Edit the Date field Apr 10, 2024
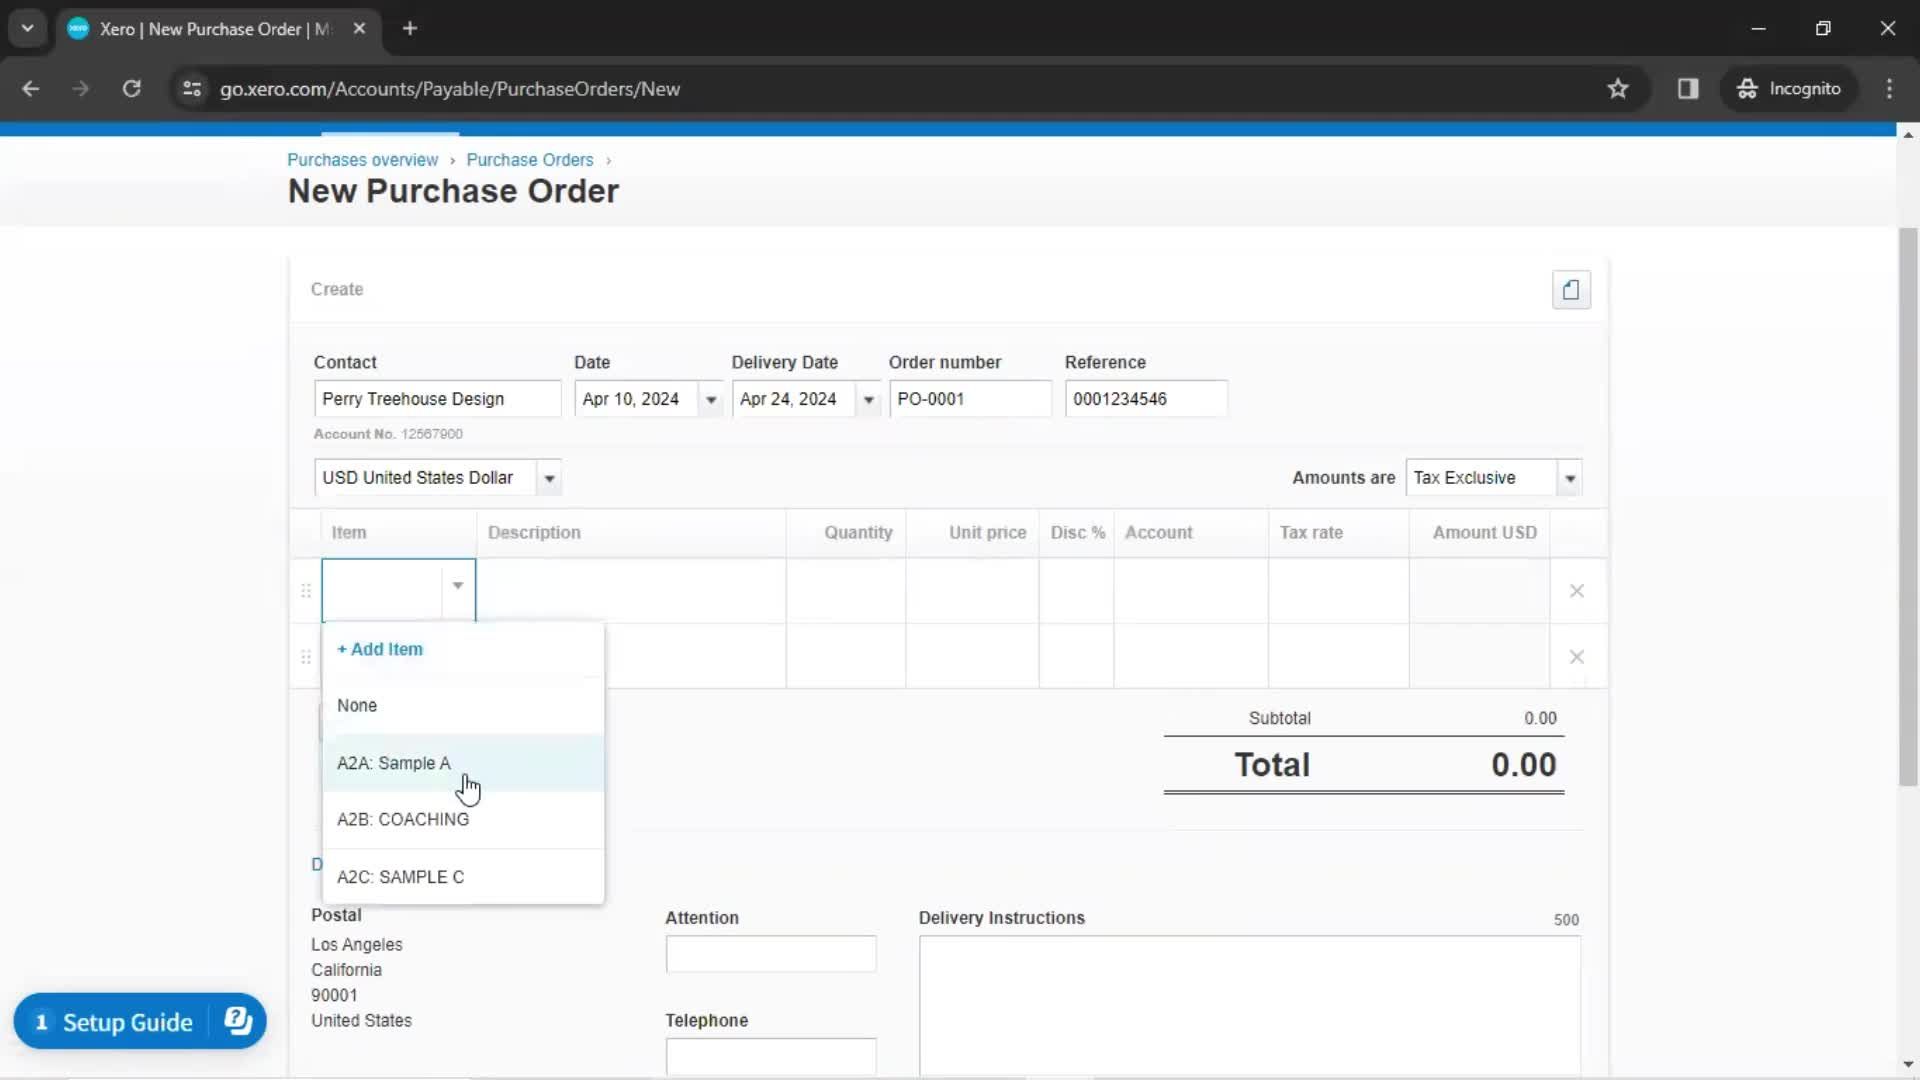 click(636, 399)
